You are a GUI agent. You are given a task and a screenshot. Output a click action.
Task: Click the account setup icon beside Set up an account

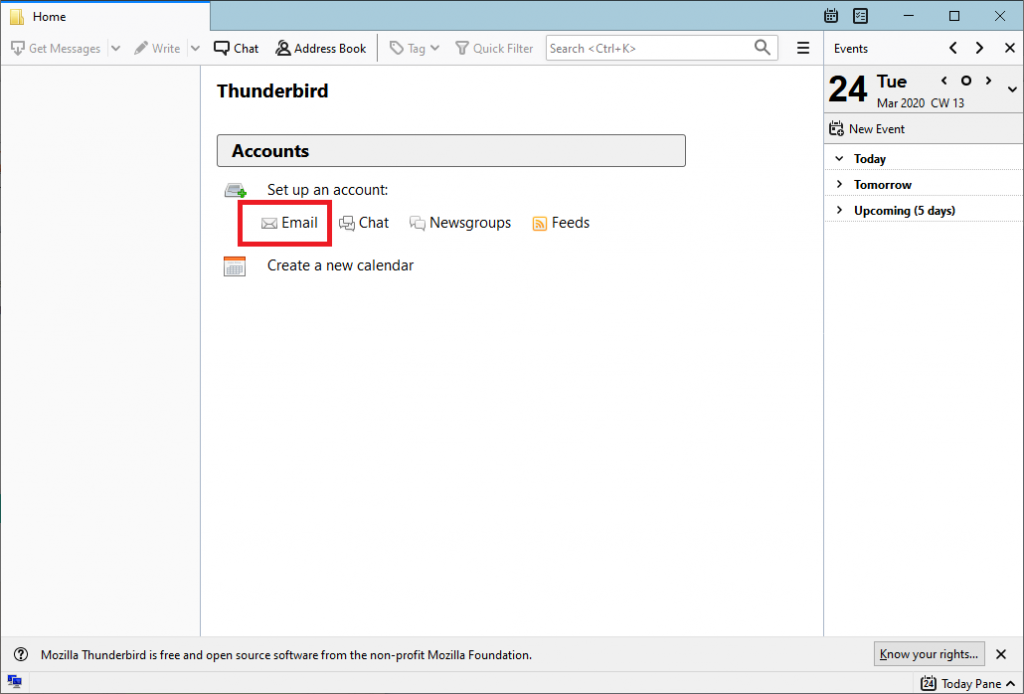point(236,191)
